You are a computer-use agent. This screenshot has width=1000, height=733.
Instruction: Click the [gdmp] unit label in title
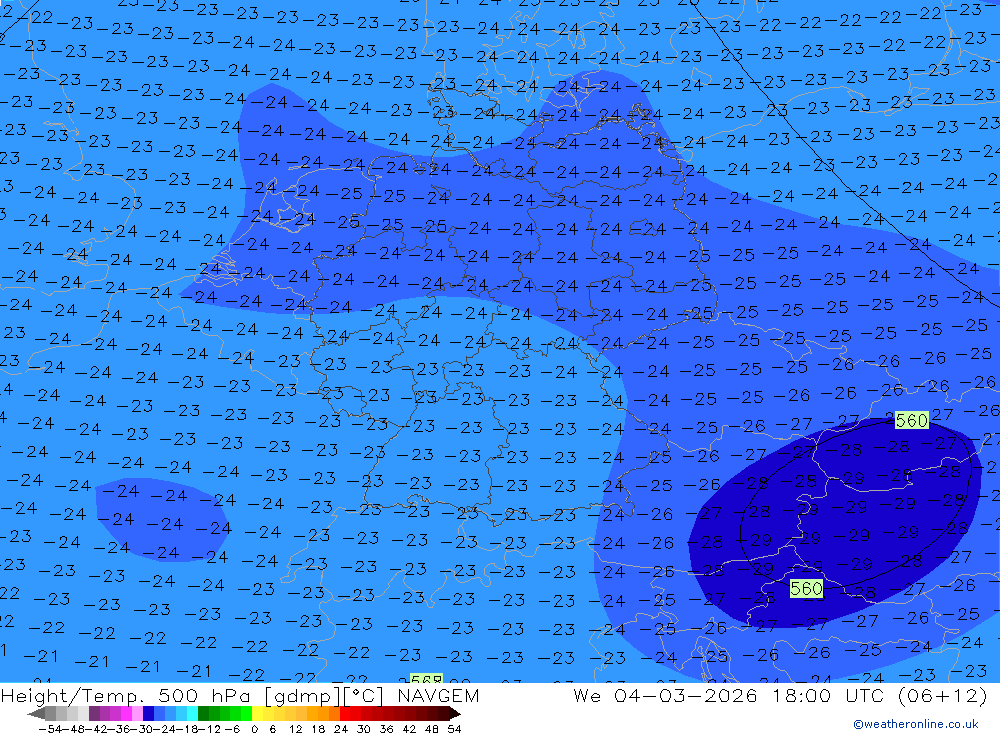pos(301,695)
